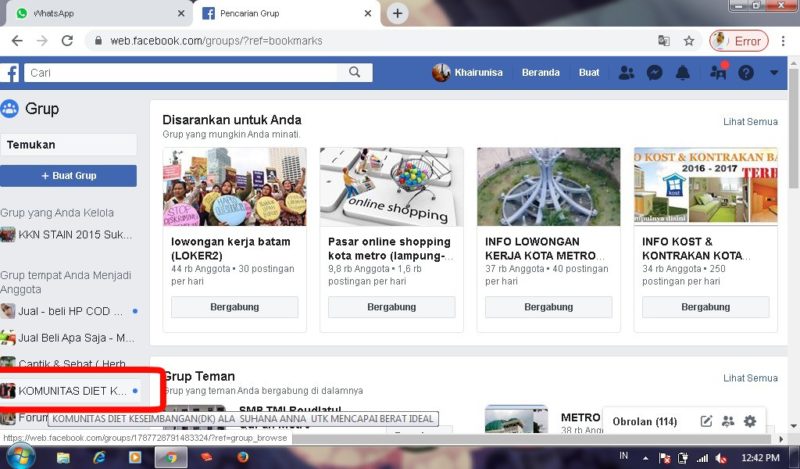Viewport: 800px width, 469px height.
Task: Open Khairunisa profile link
Action: (467, 72)
